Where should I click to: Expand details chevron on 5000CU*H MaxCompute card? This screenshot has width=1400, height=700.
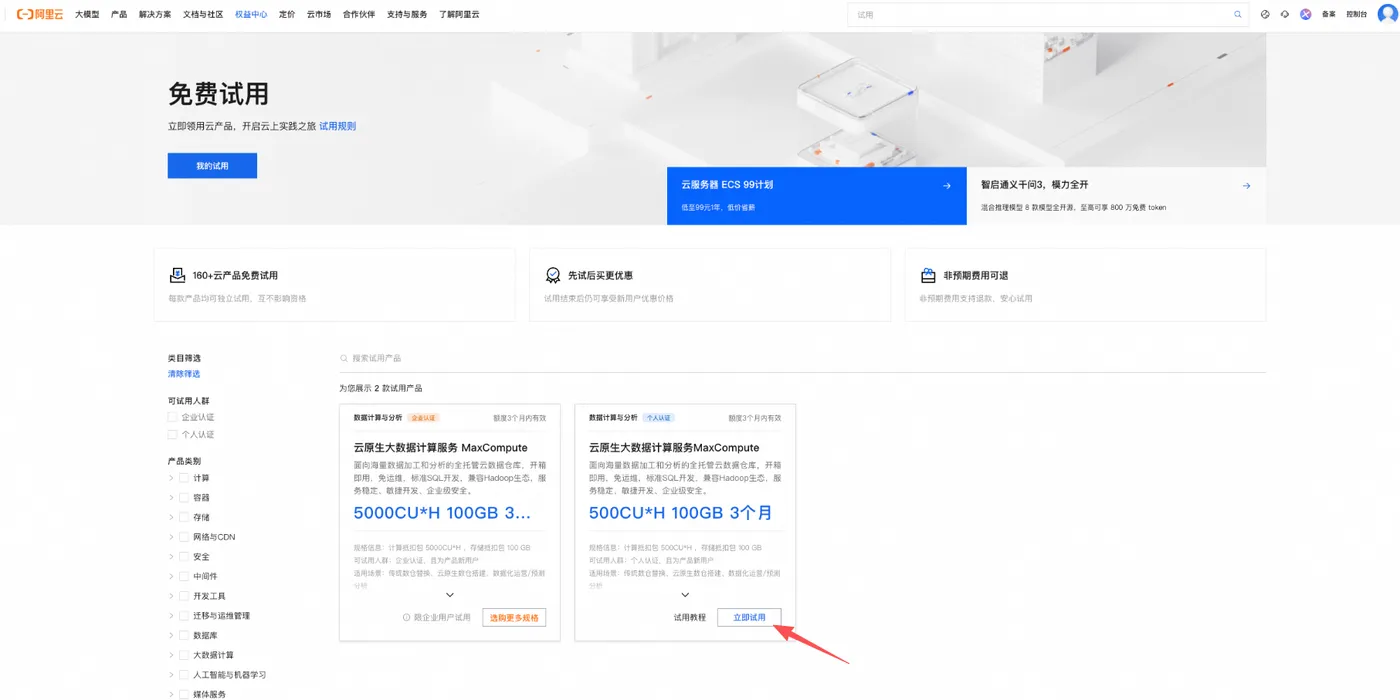[x=450, y=595]
